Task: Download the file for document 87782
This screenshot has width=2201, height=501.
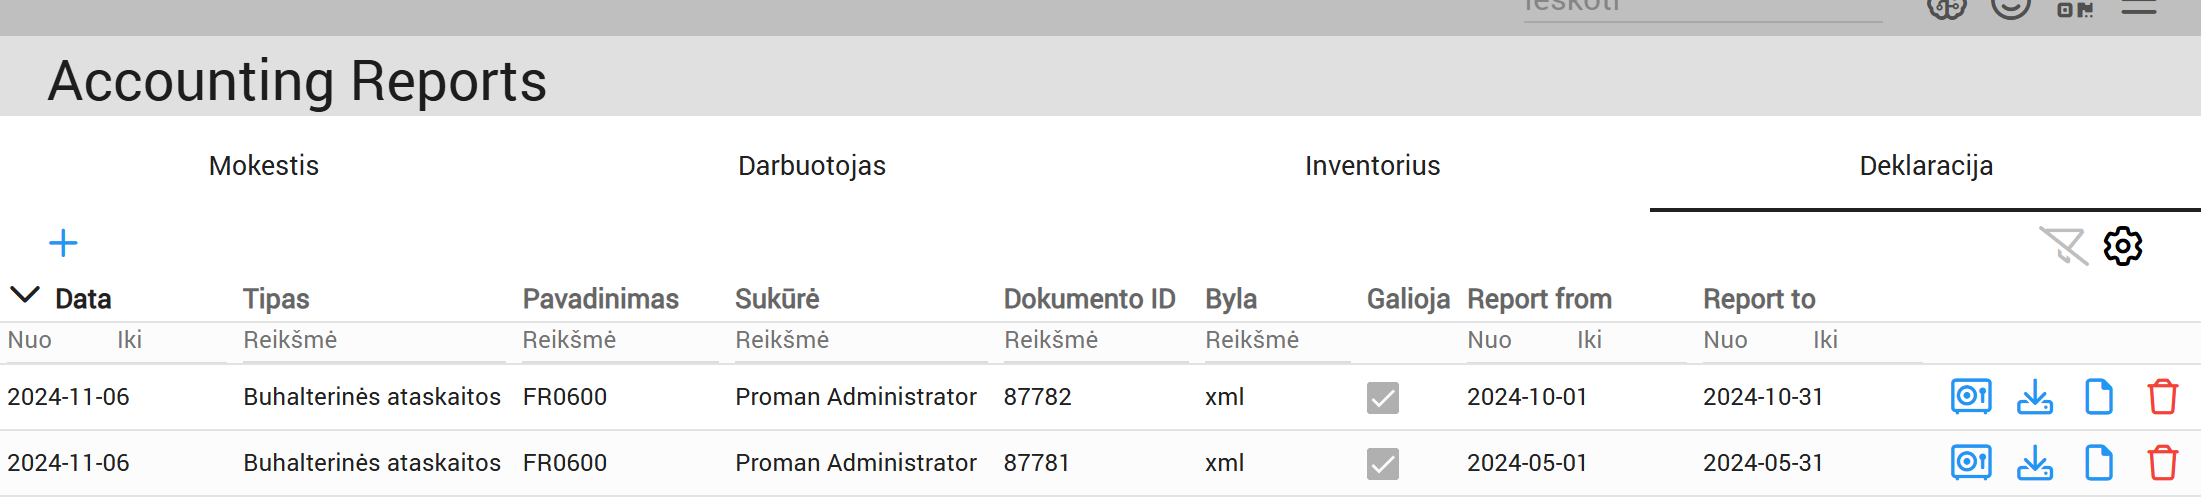Action: [x=2035, y=397]
